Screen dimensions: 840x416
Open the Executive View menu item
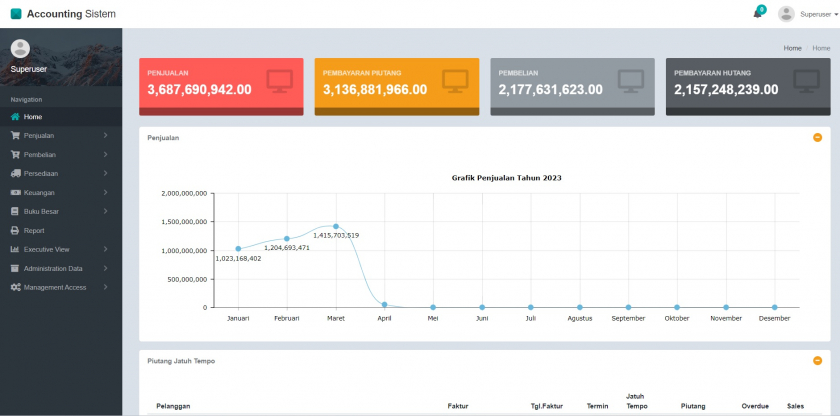[46, 250]
